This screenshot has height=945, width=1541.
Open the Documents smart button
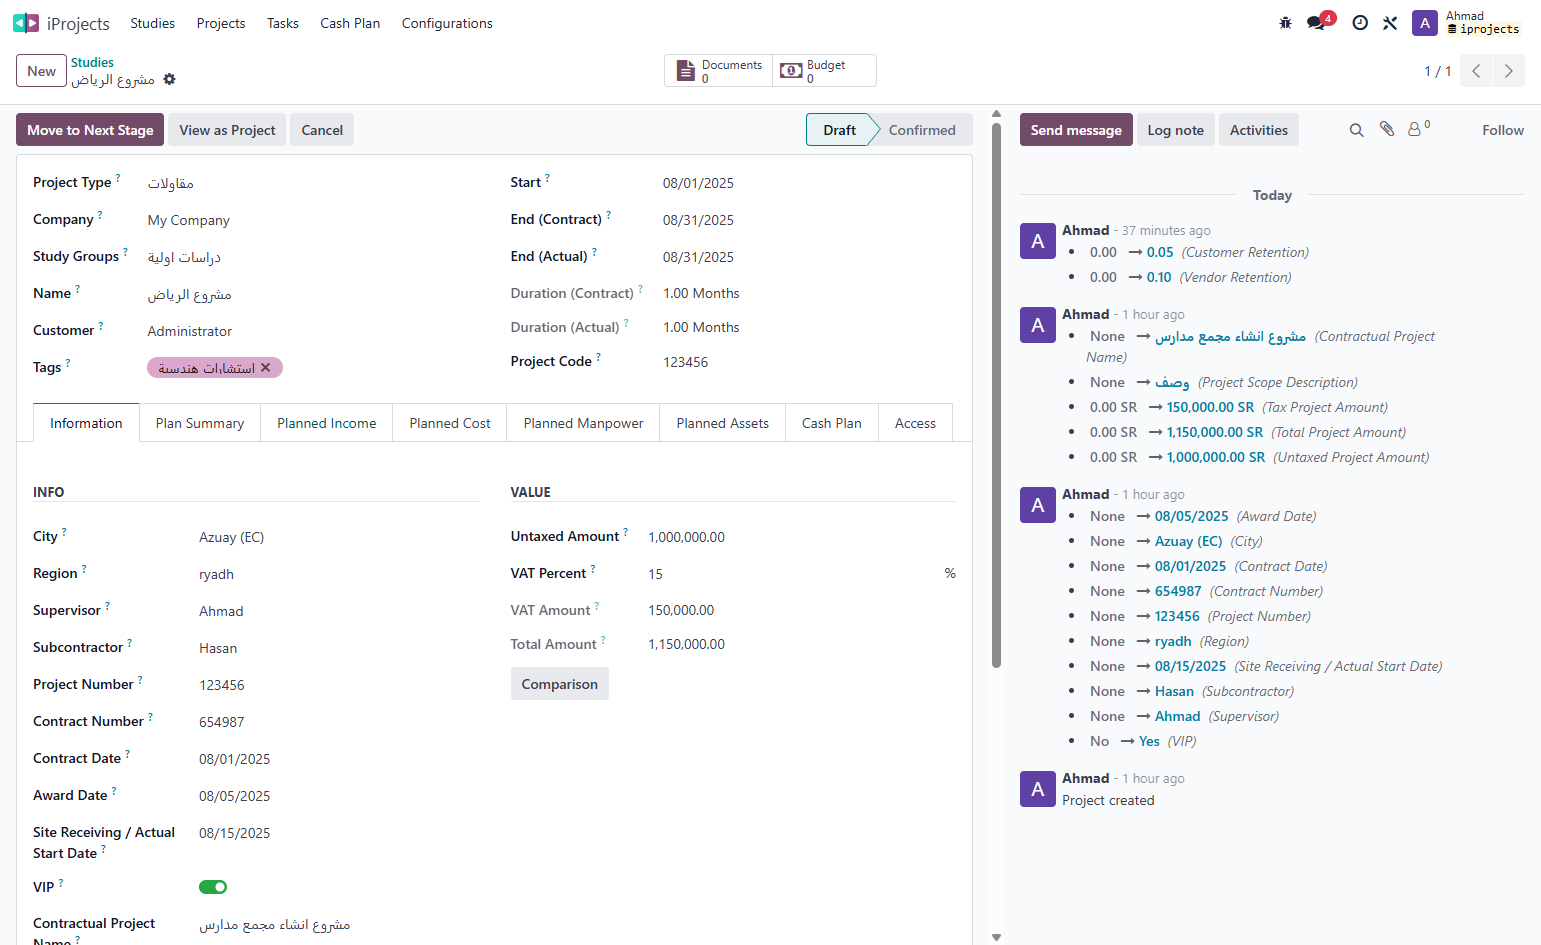[718, 71]
